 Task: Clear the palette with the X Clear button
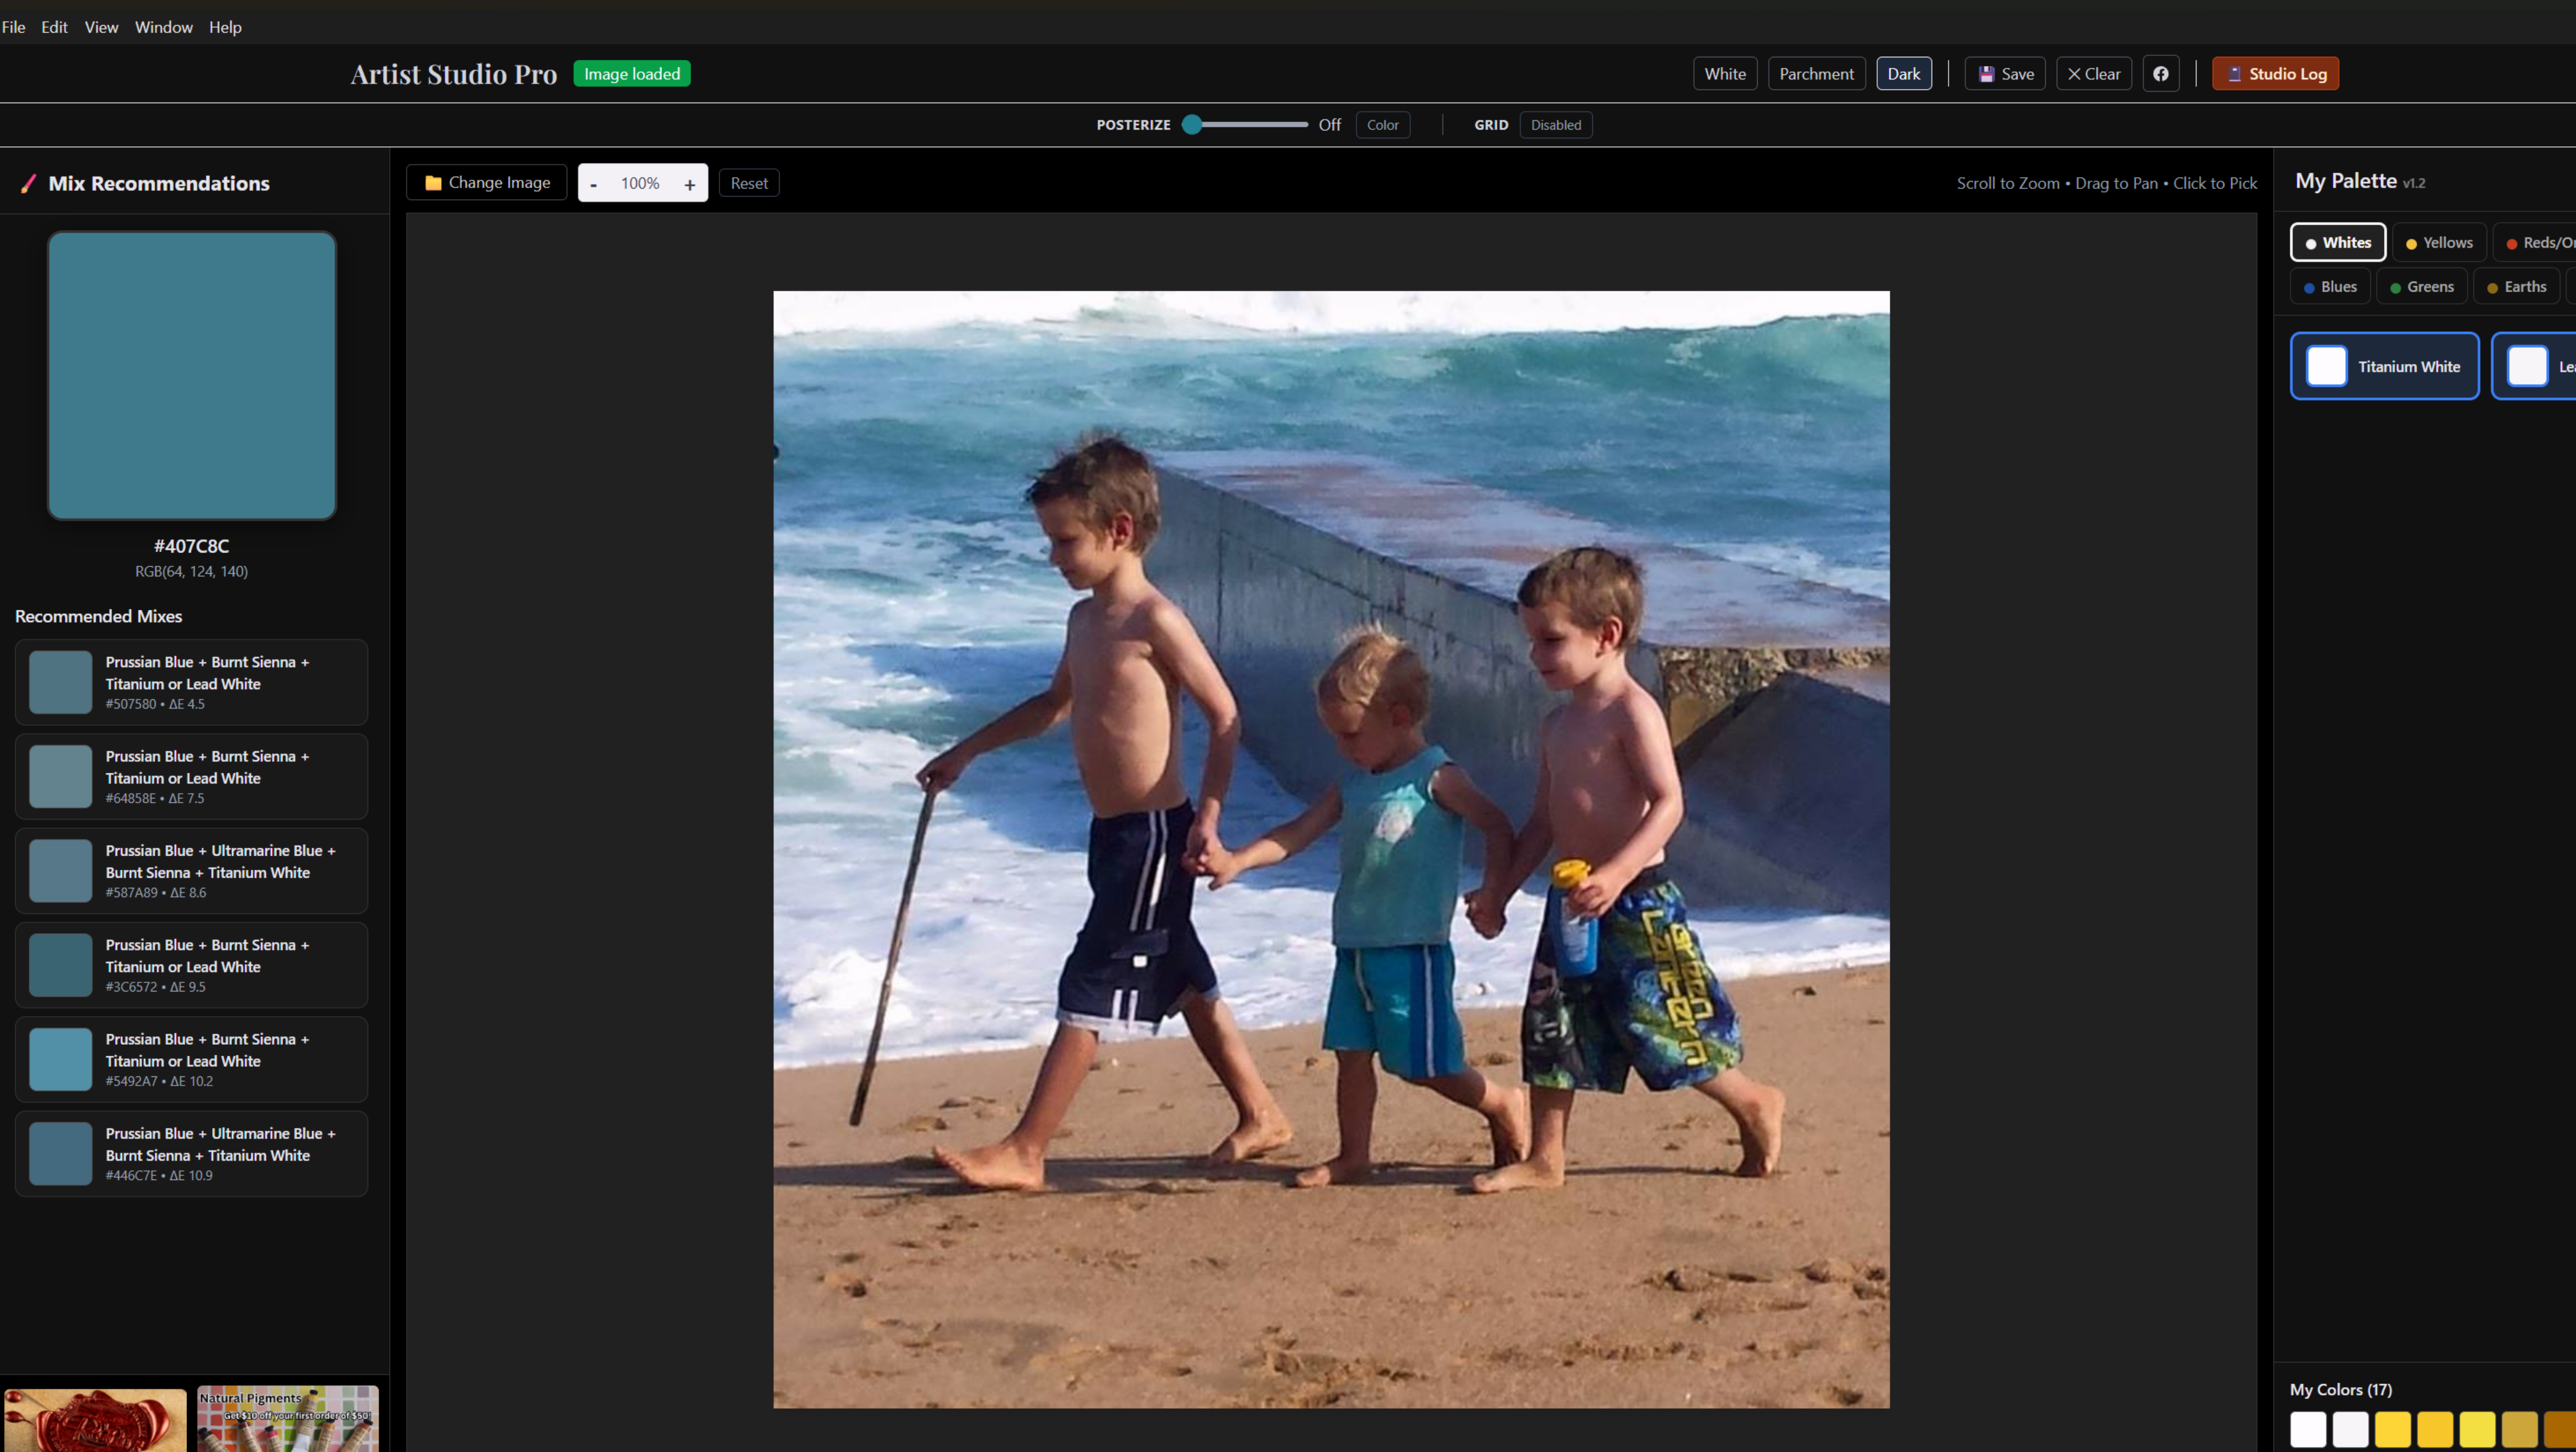tap(2093, 73)
